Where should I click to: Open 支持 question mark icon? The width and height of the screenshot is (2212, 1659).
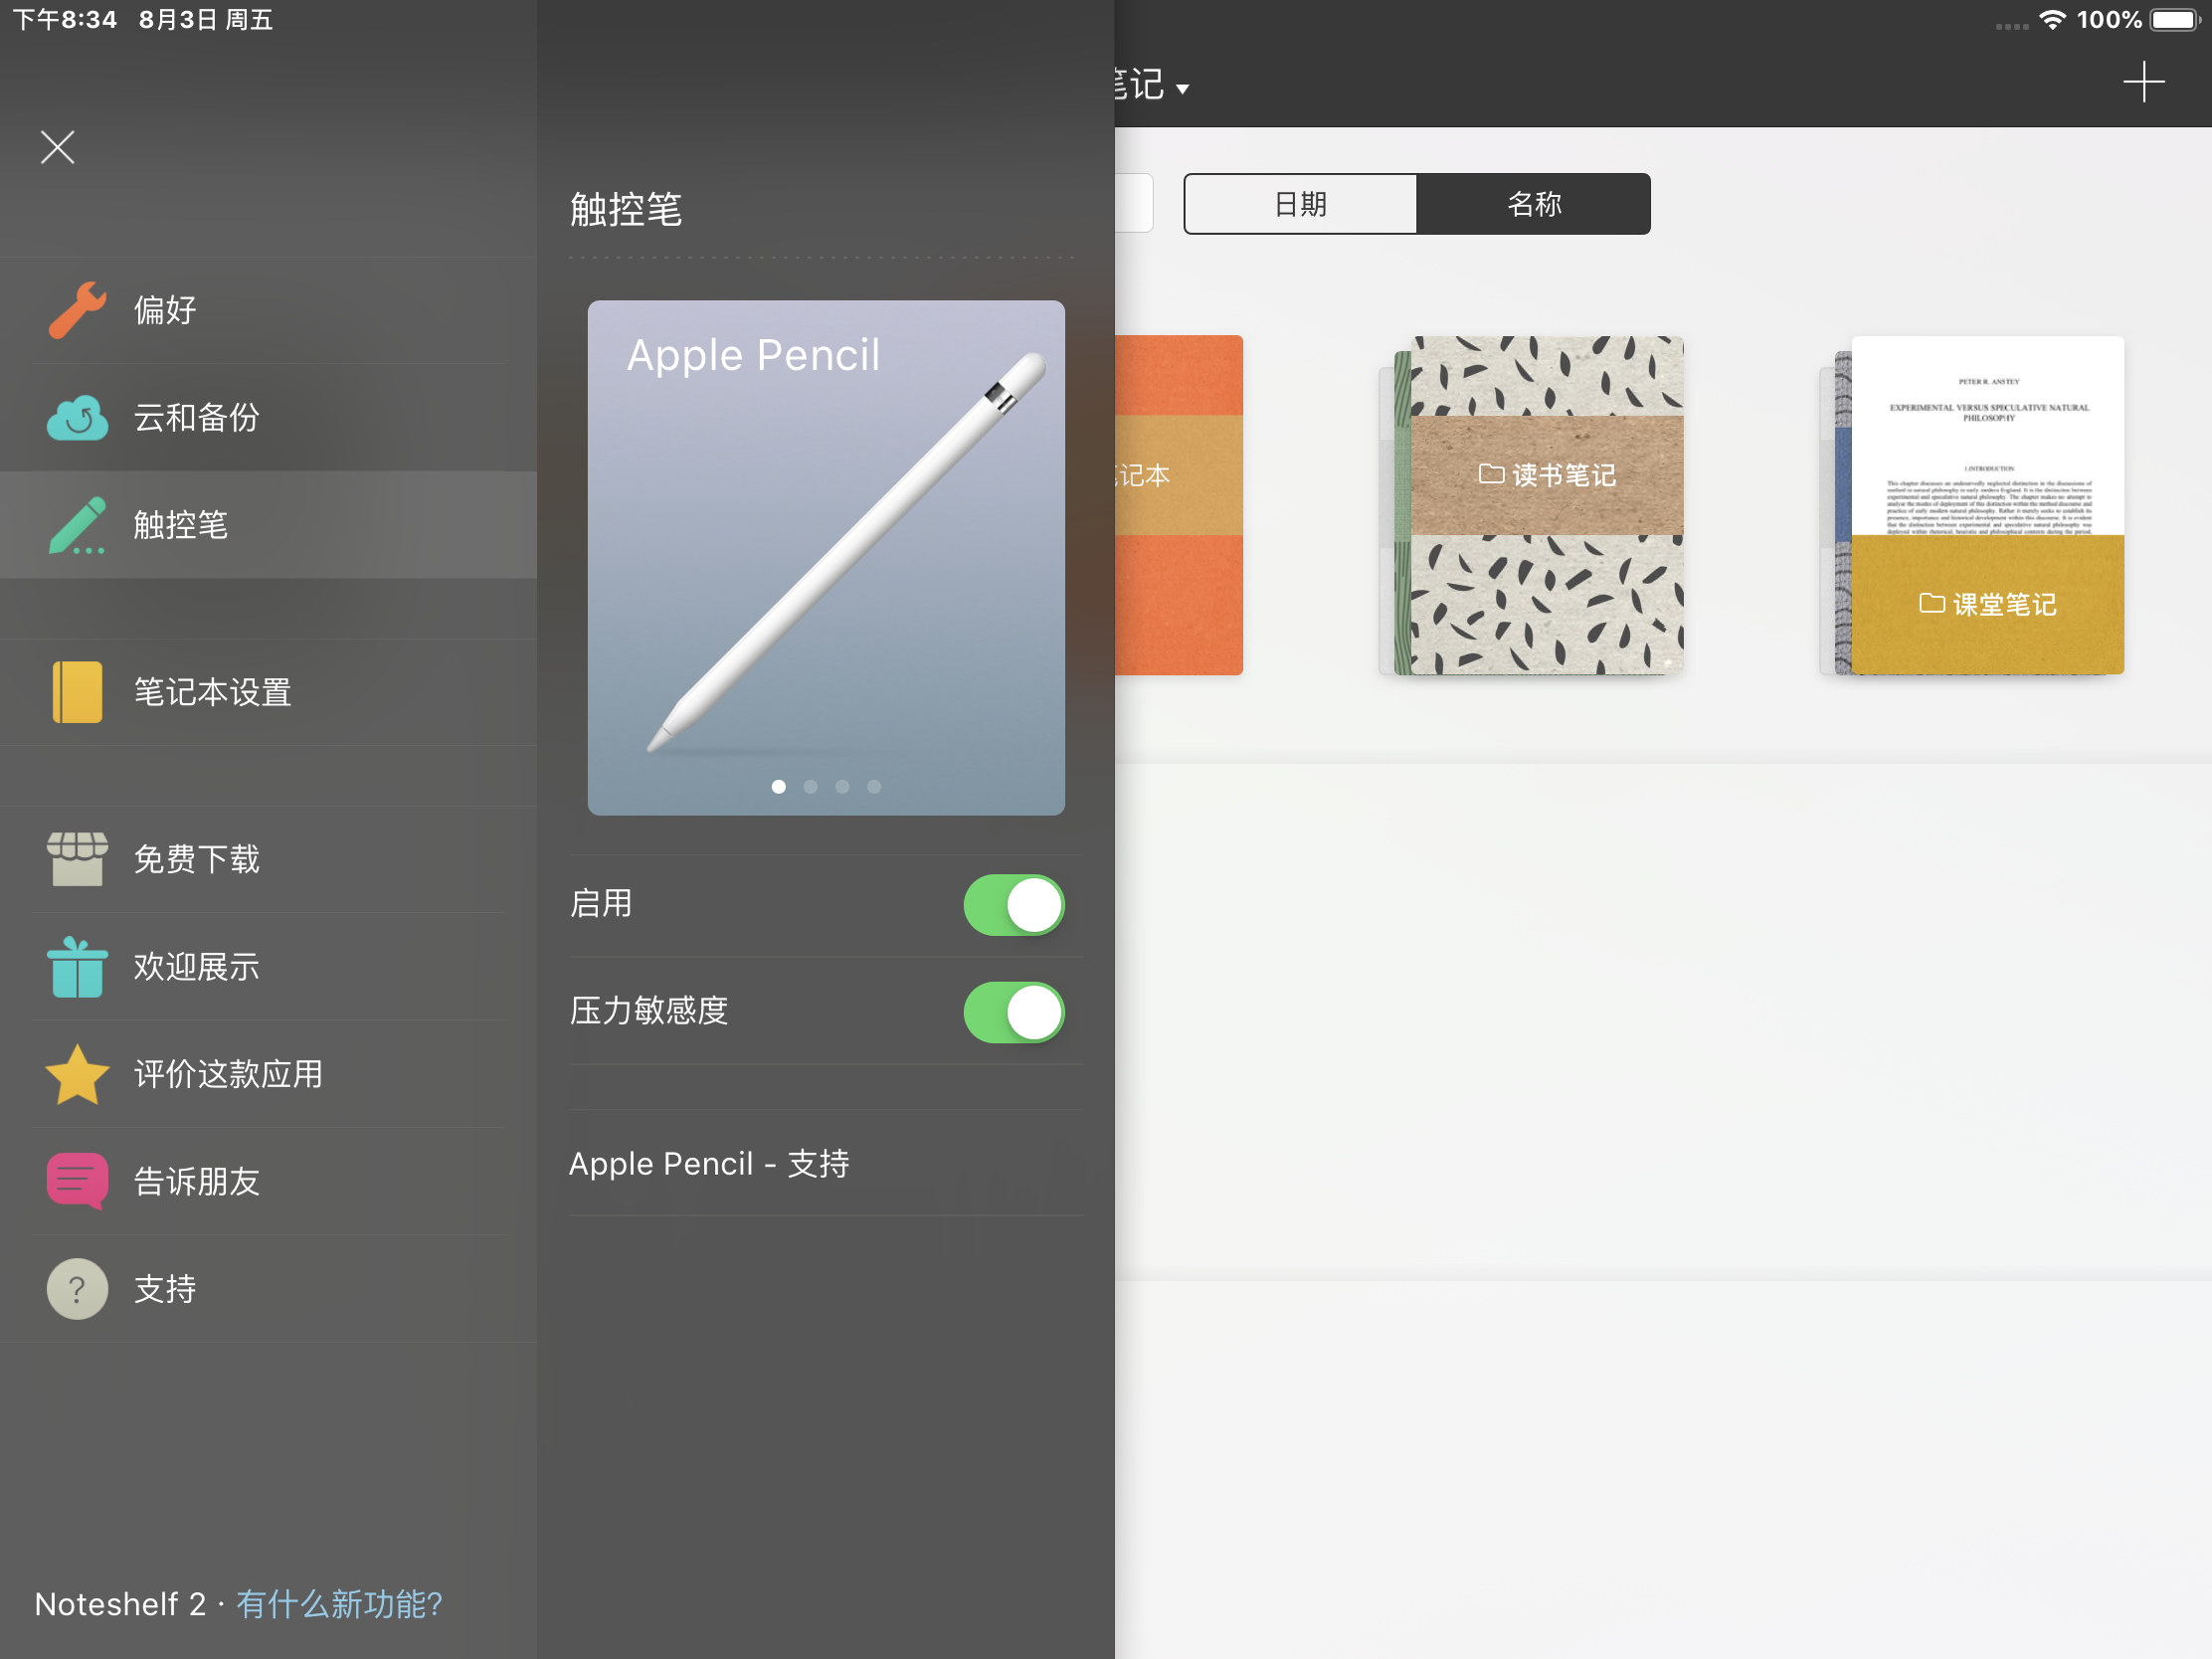[x=77, y=1288]
